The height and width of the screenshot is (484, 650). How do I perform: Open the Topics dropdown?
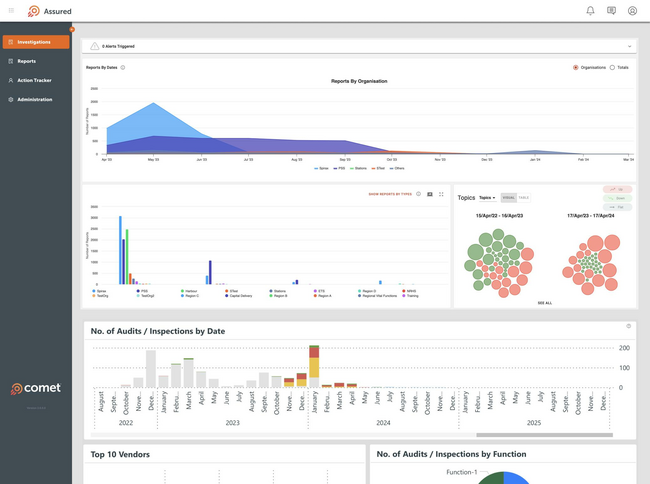(x=487, y=198)
